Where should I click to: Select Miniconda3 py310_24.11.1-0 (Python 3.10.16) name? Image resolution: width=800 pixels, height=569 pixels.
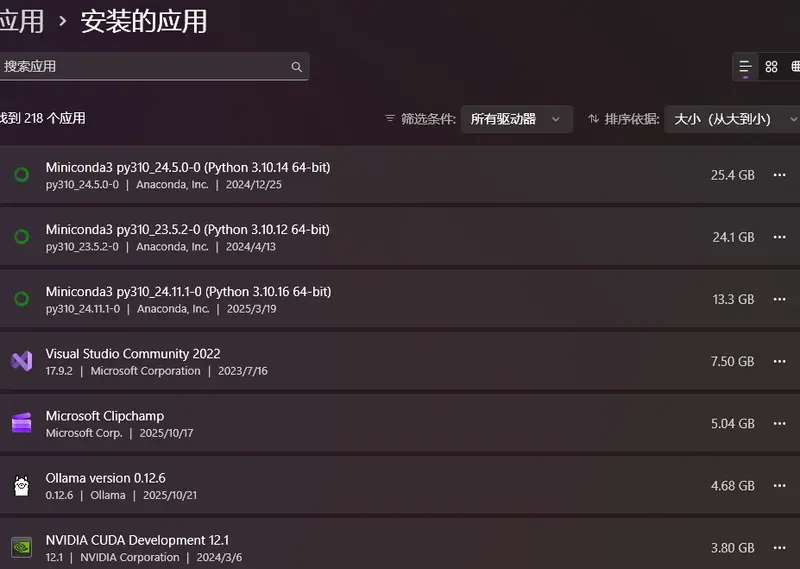click(x=188, y=292)
